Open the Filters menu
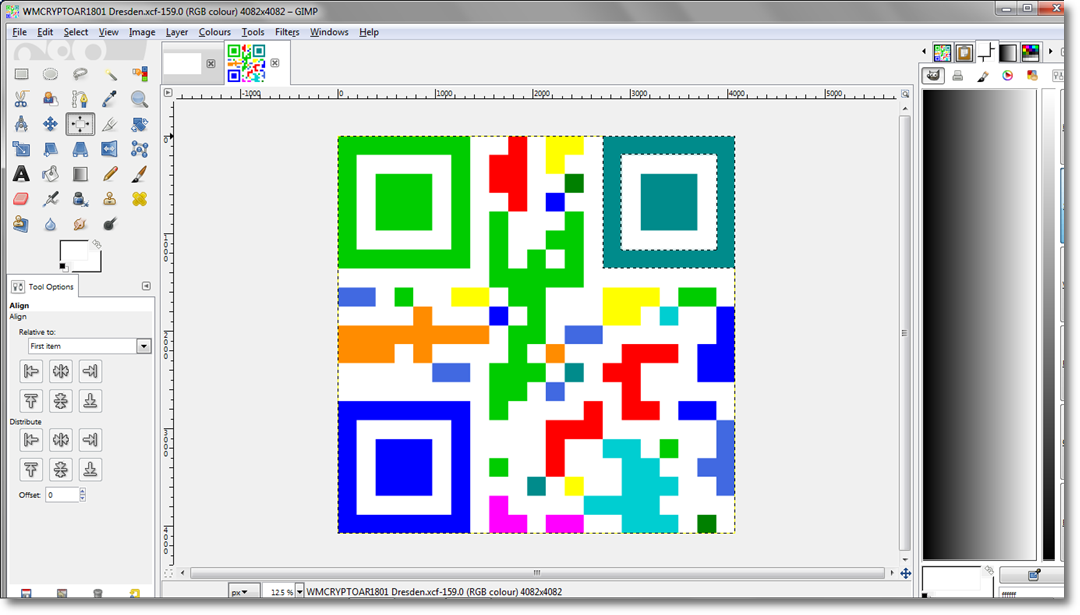1080x615 pixels. (x=287, y=32)
